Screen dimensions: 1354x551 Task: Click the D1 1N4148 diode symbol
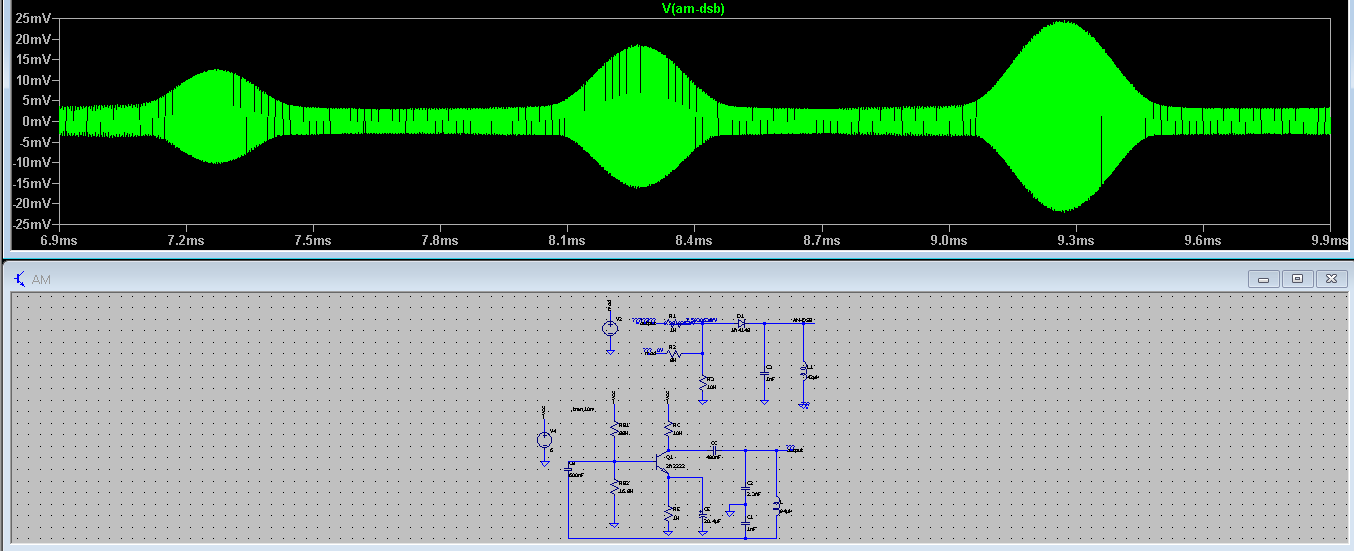point(742,323)
